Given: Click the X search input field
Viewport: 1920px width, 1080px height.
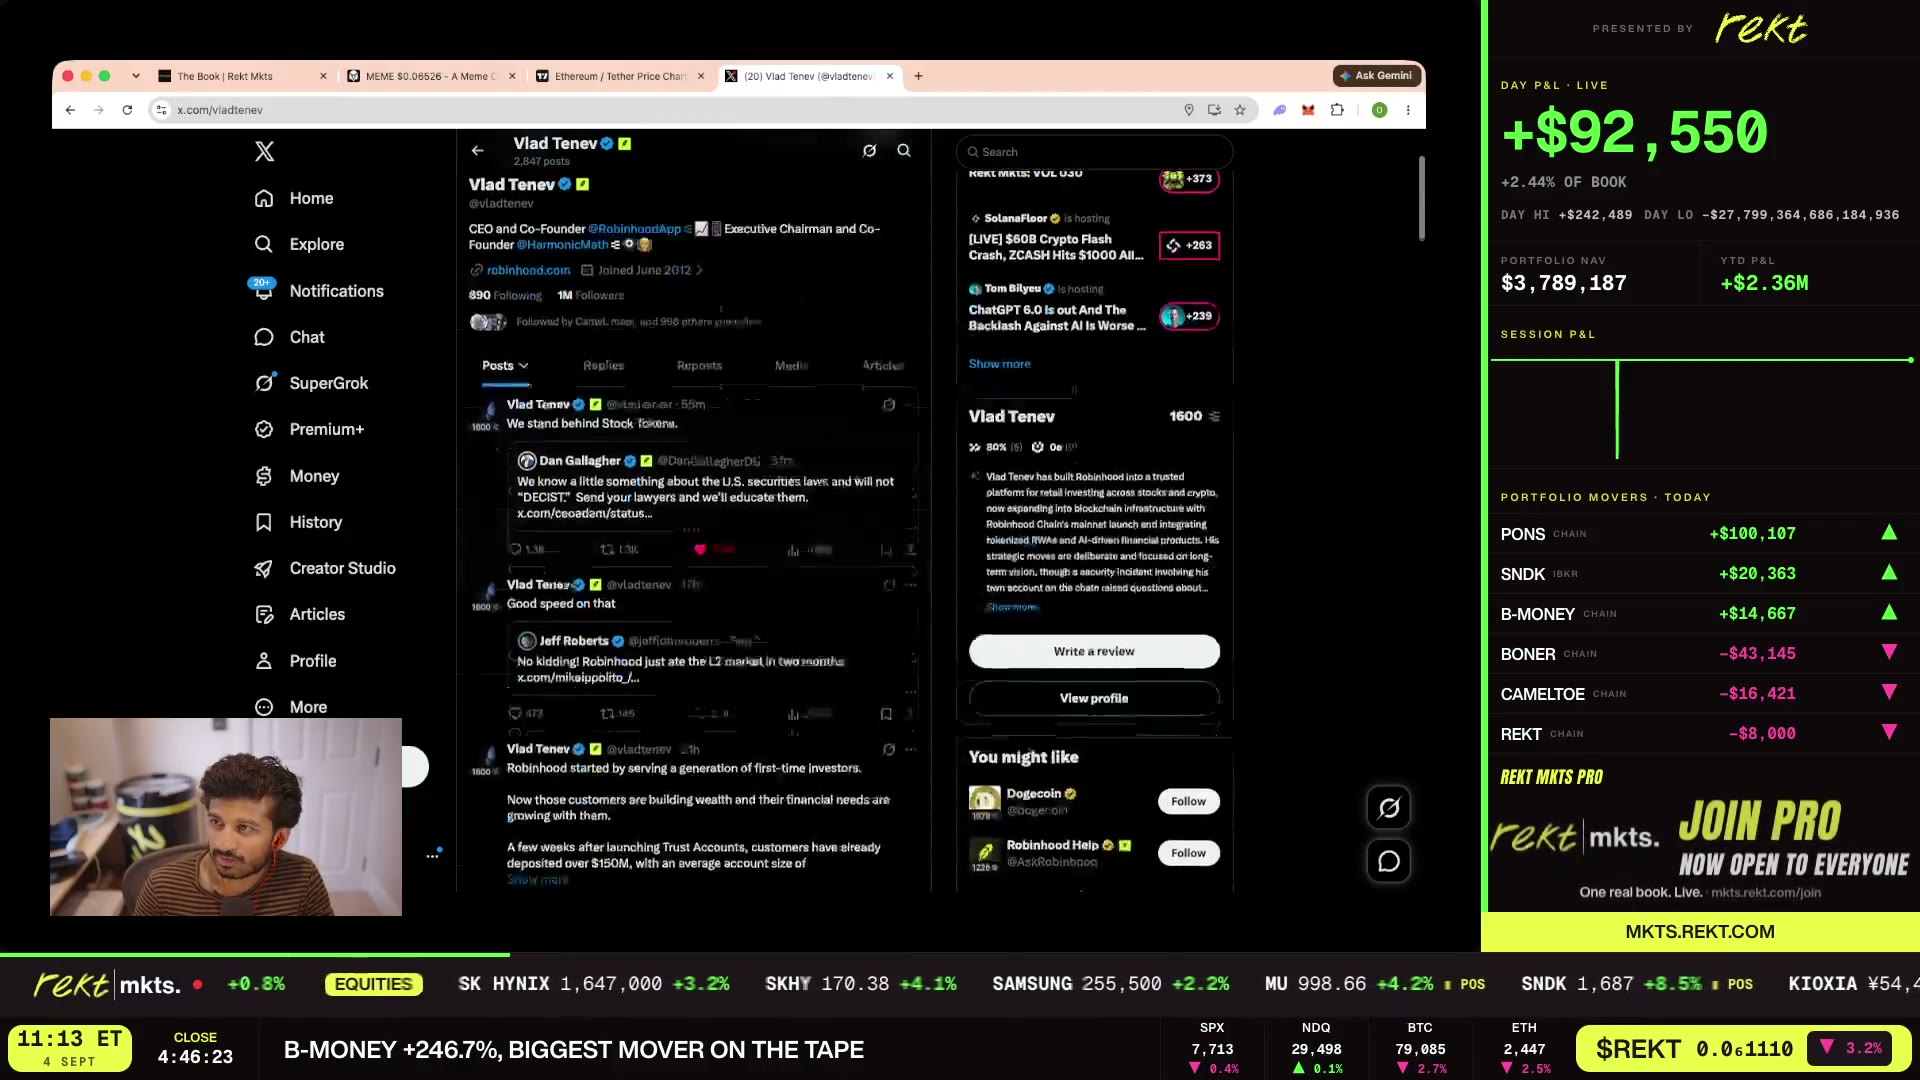Looking at the screenshot, I should click(1094, 152).
